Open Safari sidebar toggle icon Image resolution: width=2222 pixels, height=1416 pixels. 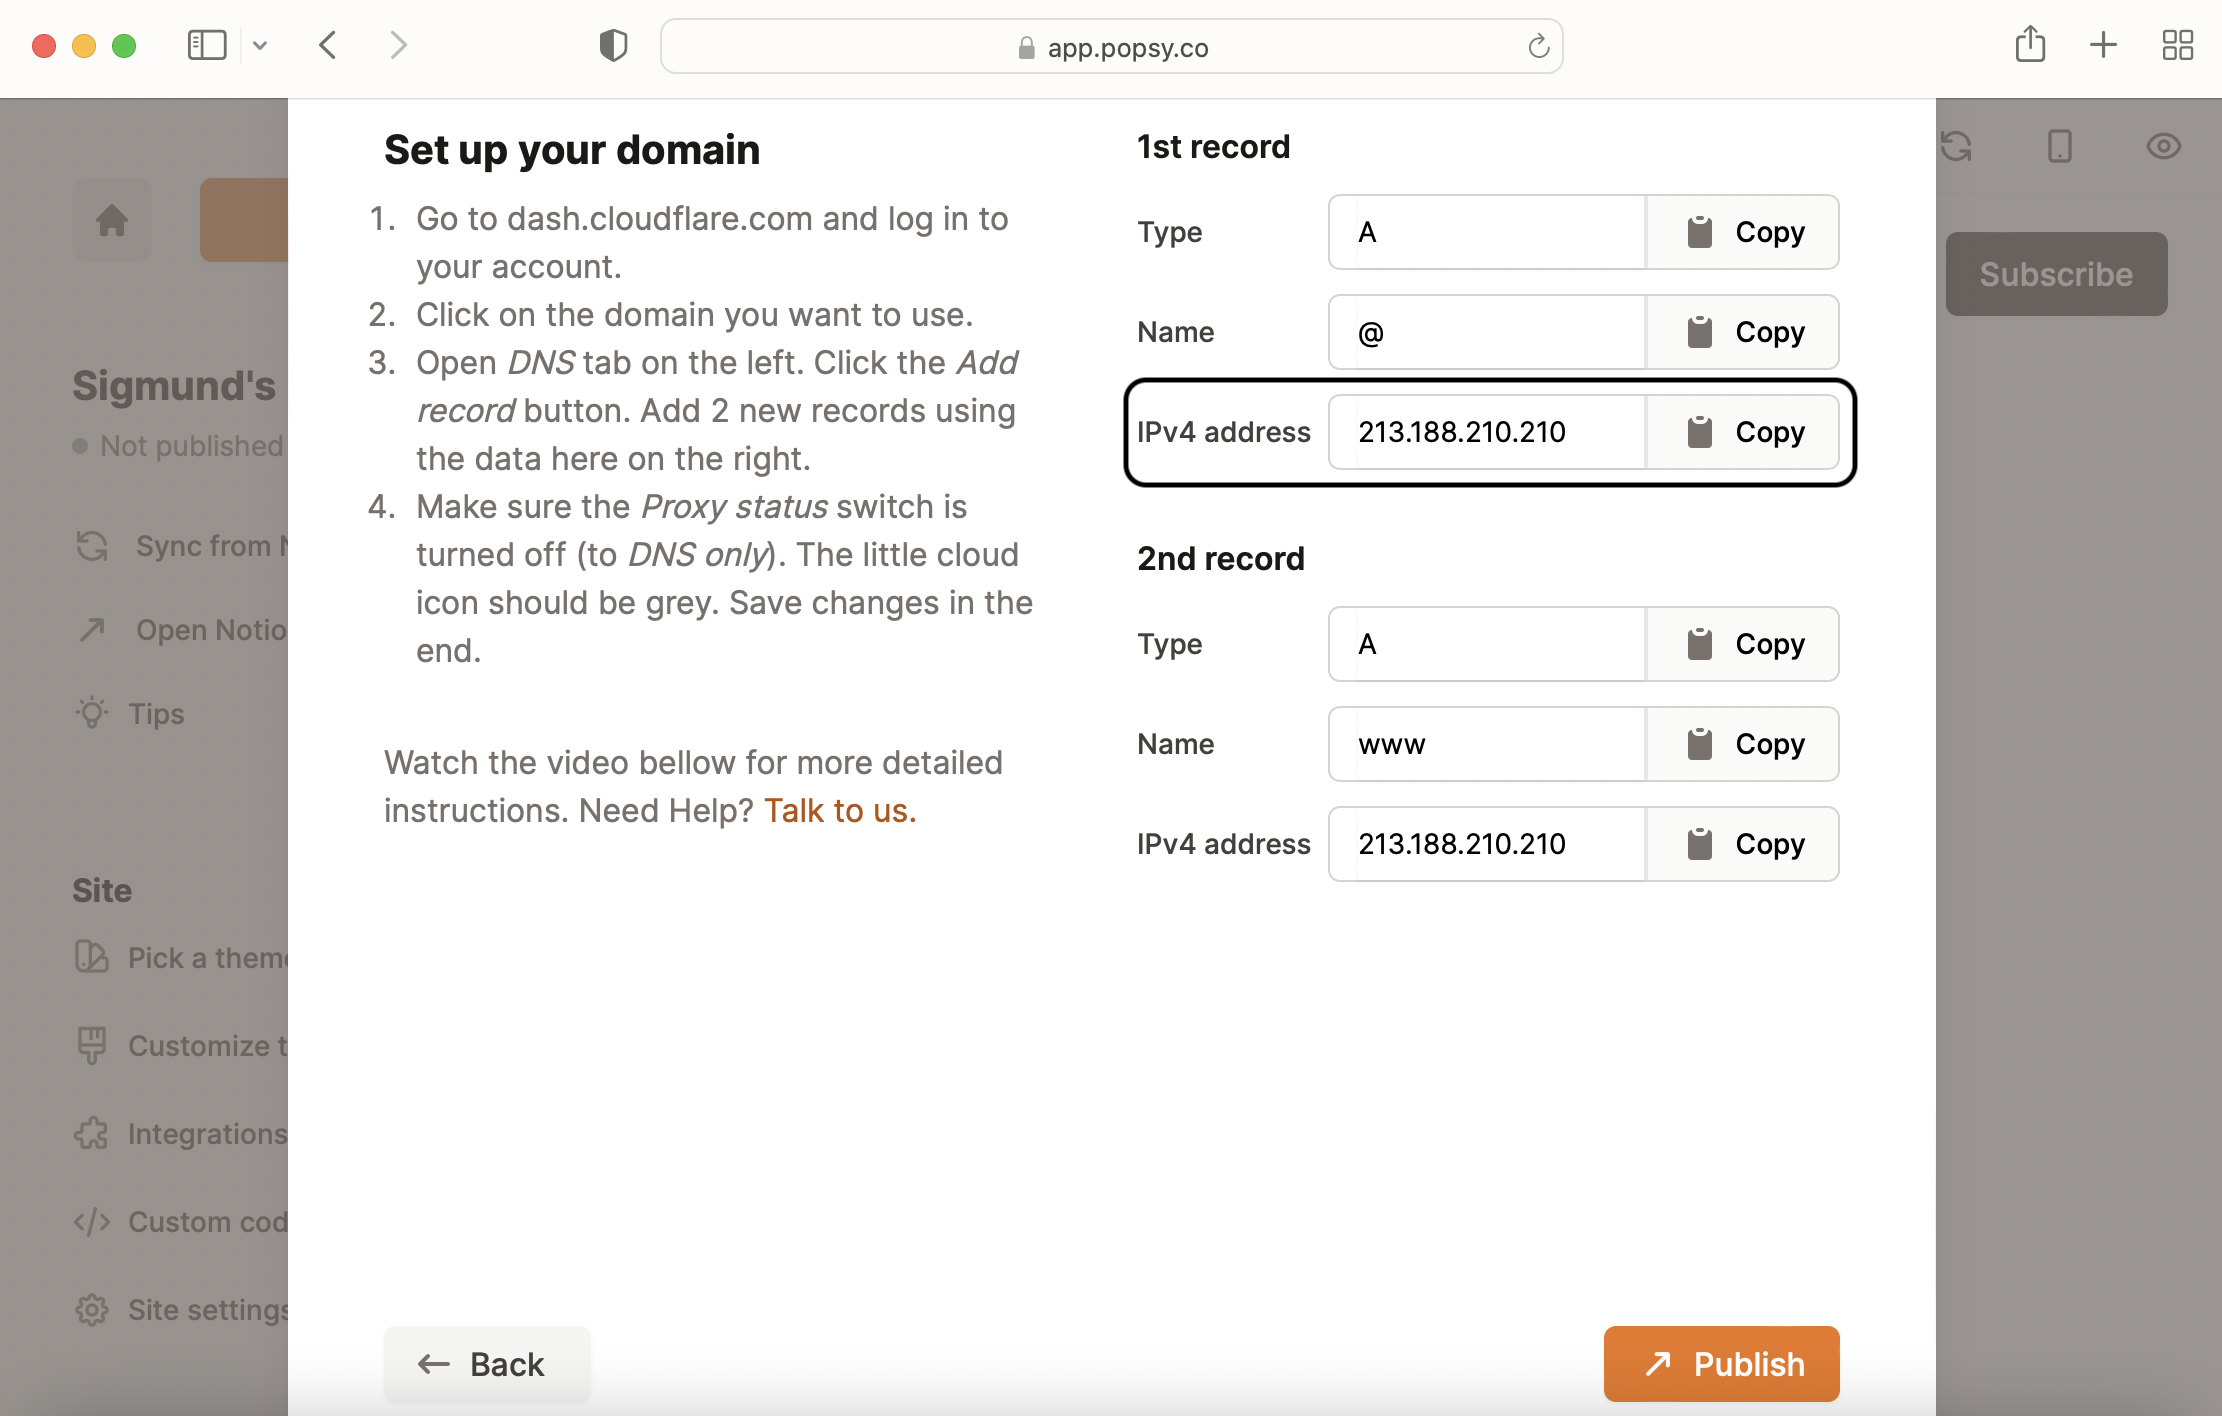pos(207,45)
